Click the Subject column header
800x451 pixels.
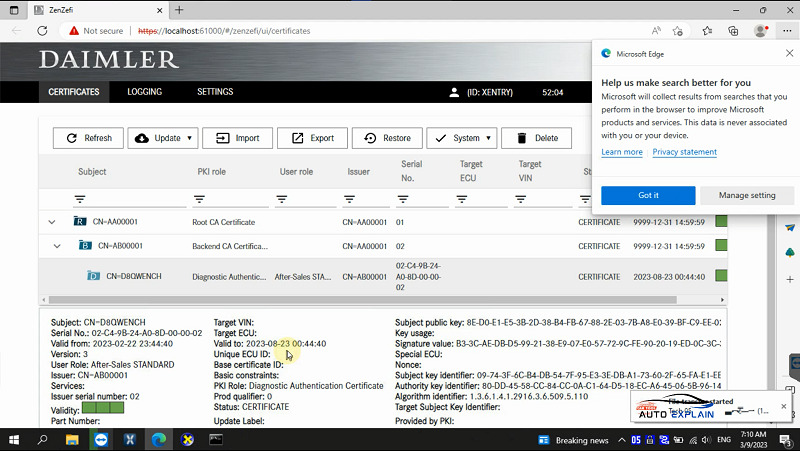pos(92,172)
